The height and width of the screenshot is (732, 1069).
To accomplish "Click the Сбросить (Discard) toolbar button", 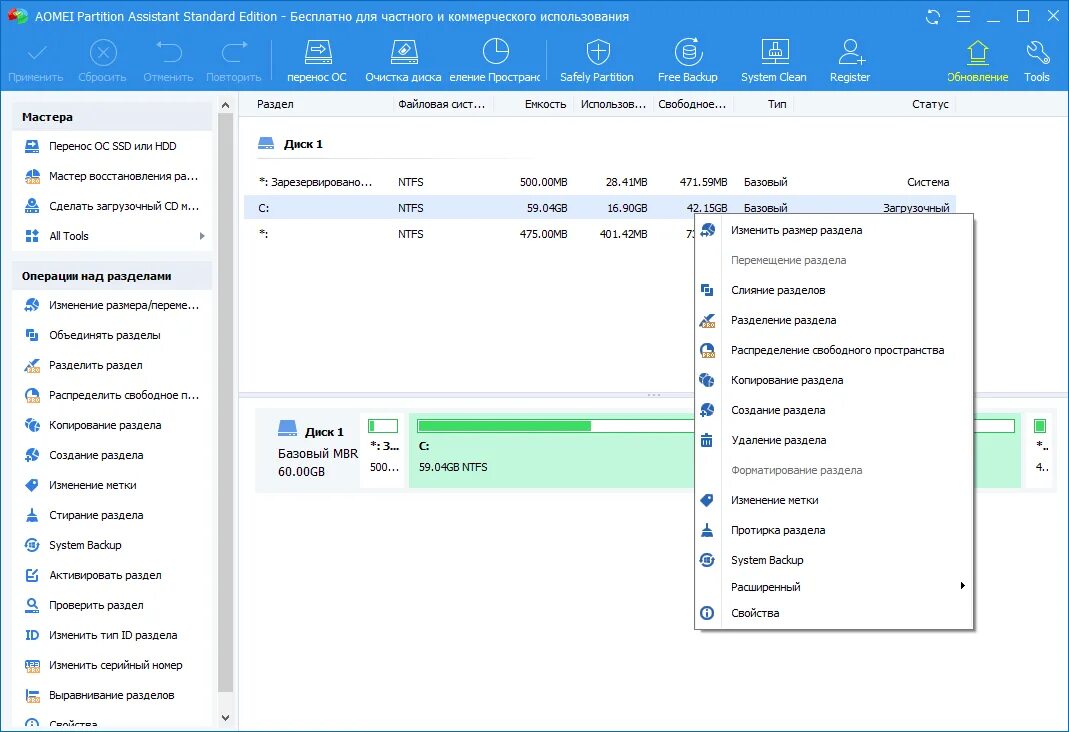I will [x=102, y=61].
